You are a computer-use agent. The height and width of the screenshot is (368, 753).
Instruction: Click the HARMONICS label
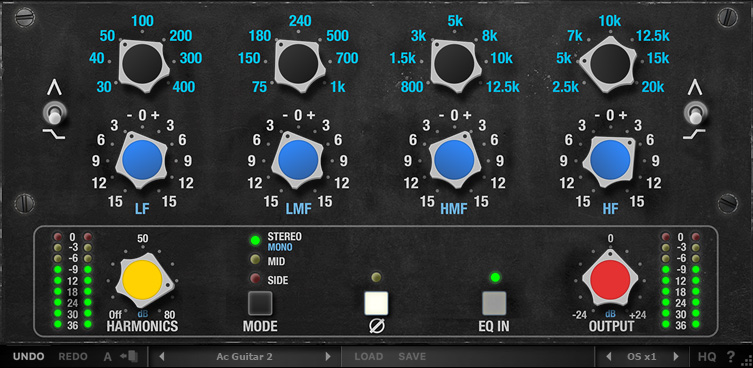coord(142,327)
